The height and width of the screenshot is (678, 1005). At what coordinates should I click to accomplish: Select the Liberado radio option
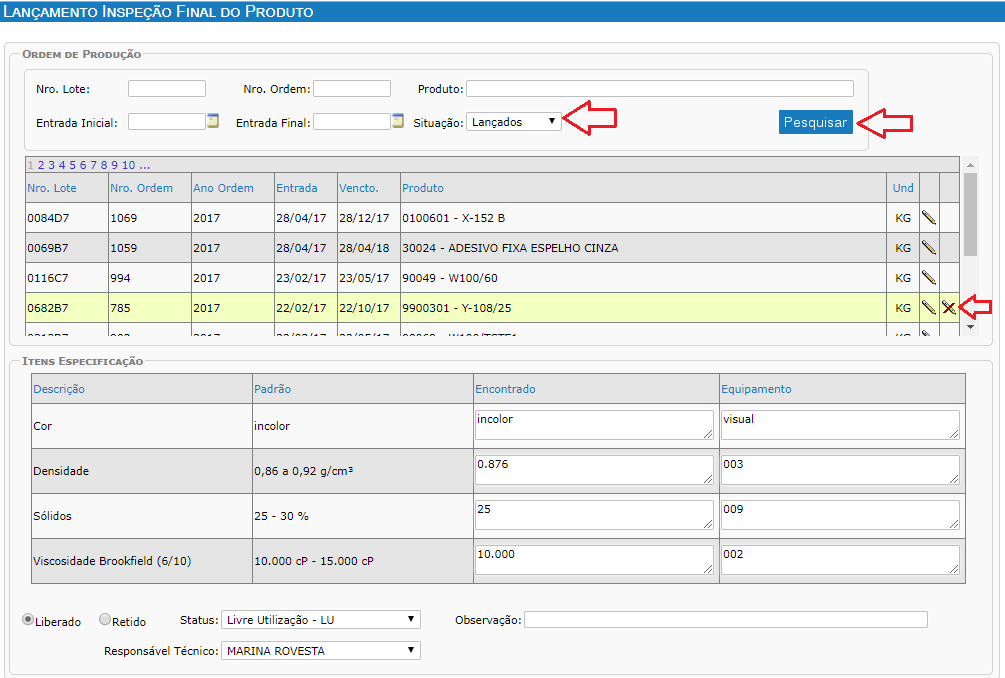tap(28, 620)
